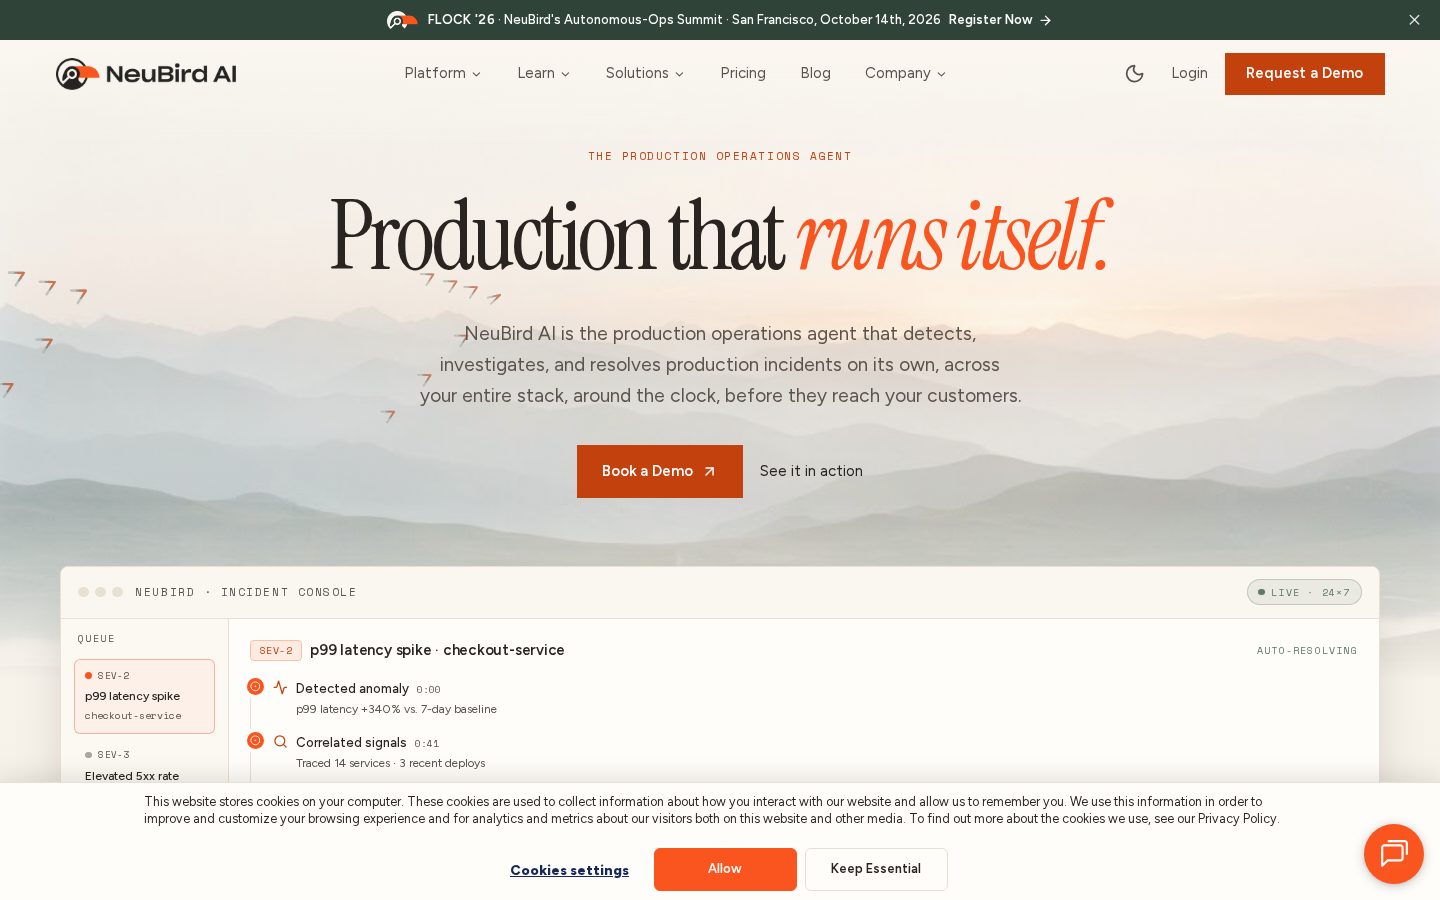Click the Login link
This screenshot has height=900, width=1440.
click(1189, 73)
